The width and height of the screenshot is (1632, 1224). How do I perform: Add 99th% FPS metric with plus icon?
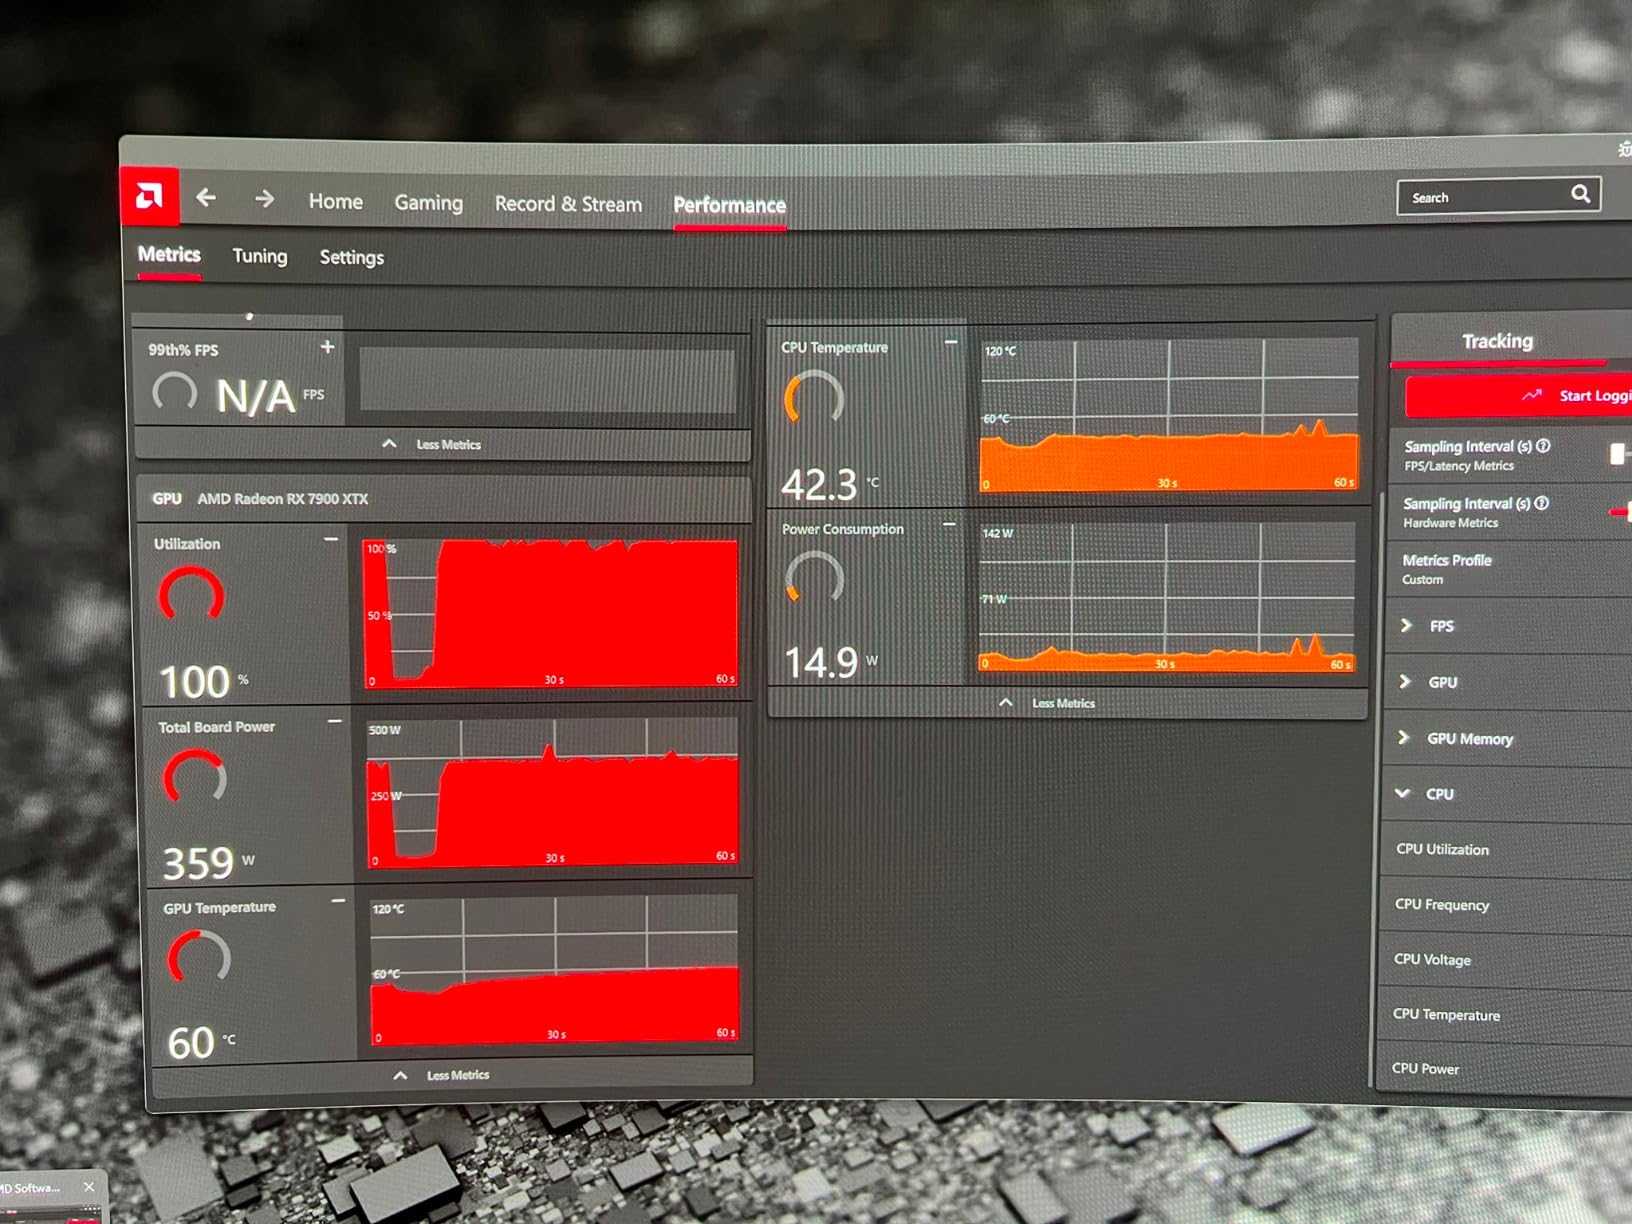[327, 347]
